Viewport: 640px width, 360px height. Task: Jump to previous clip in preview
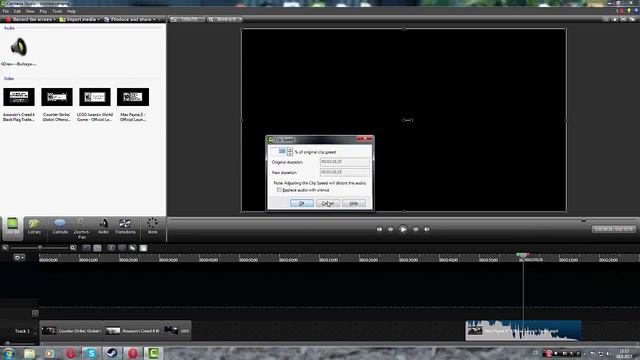click(x=379, y=229)
